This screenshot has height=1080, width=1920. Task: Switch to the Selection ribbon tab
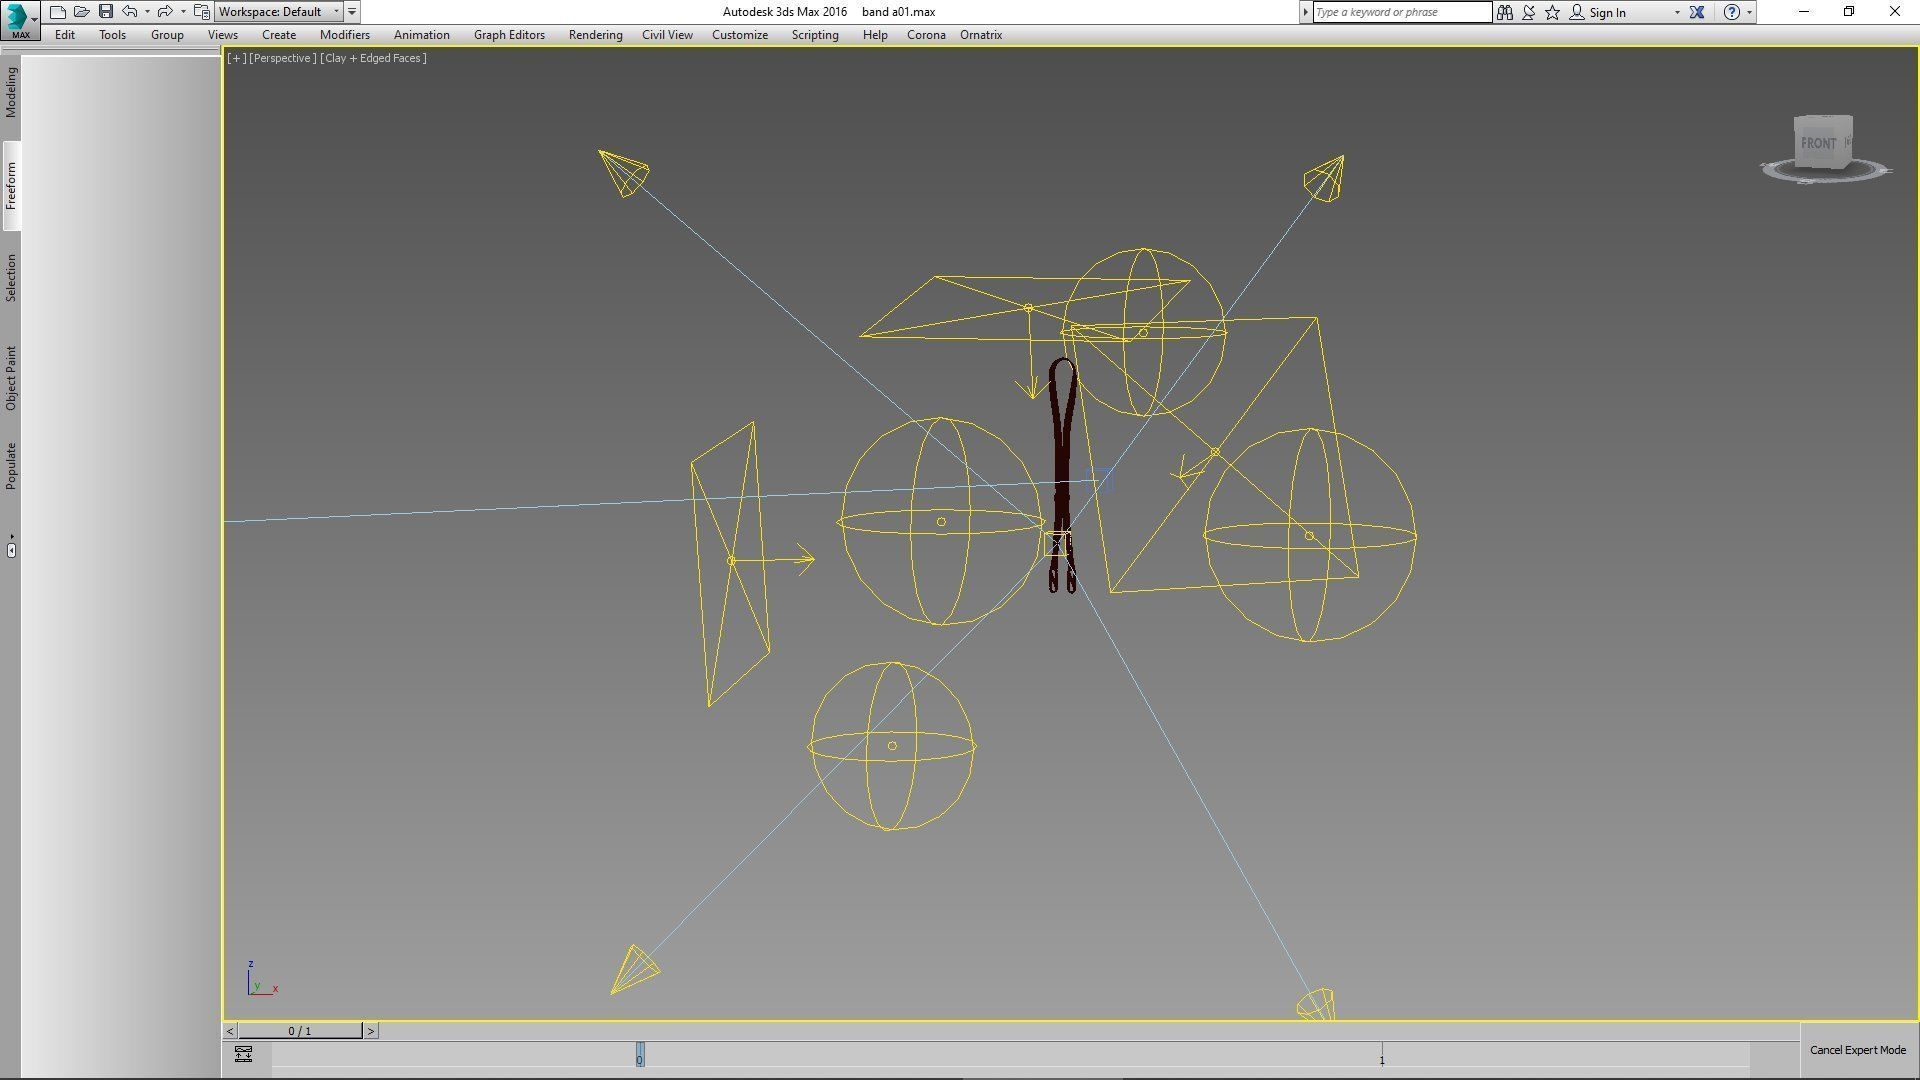click(x=11, y=278)
